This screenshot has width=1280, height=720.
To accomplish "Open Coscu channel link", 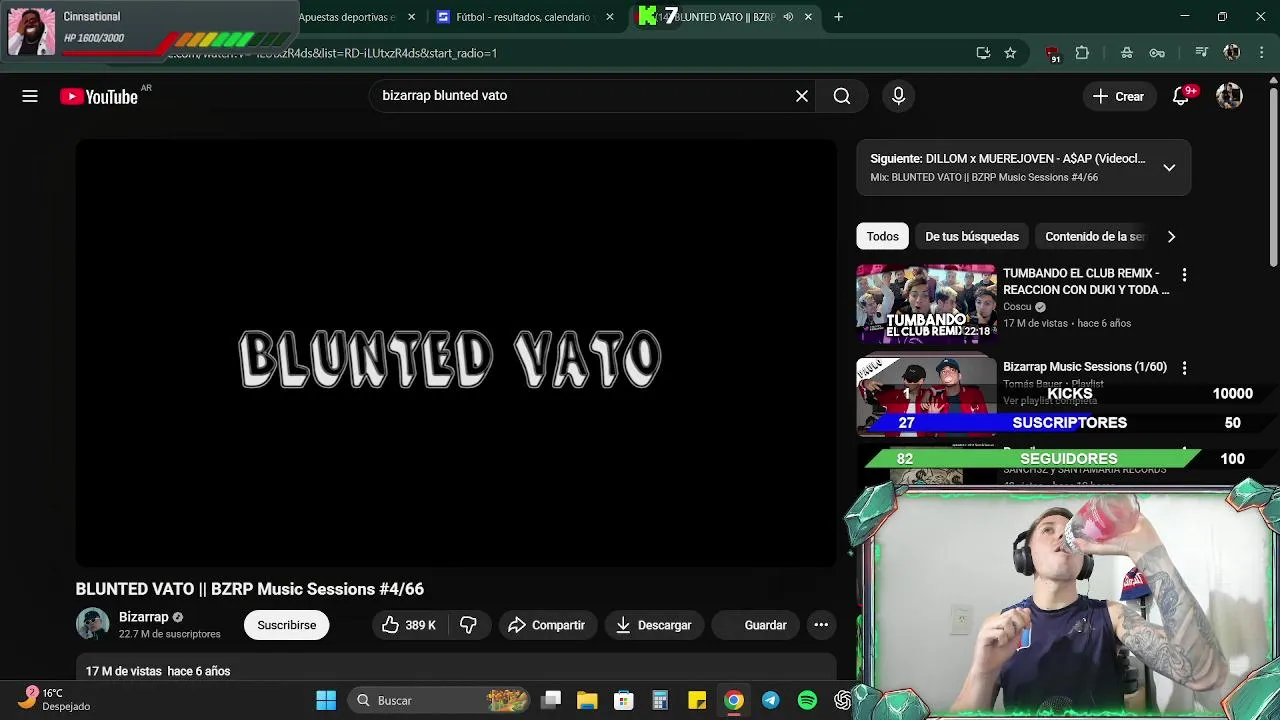I will point(1017,307).
